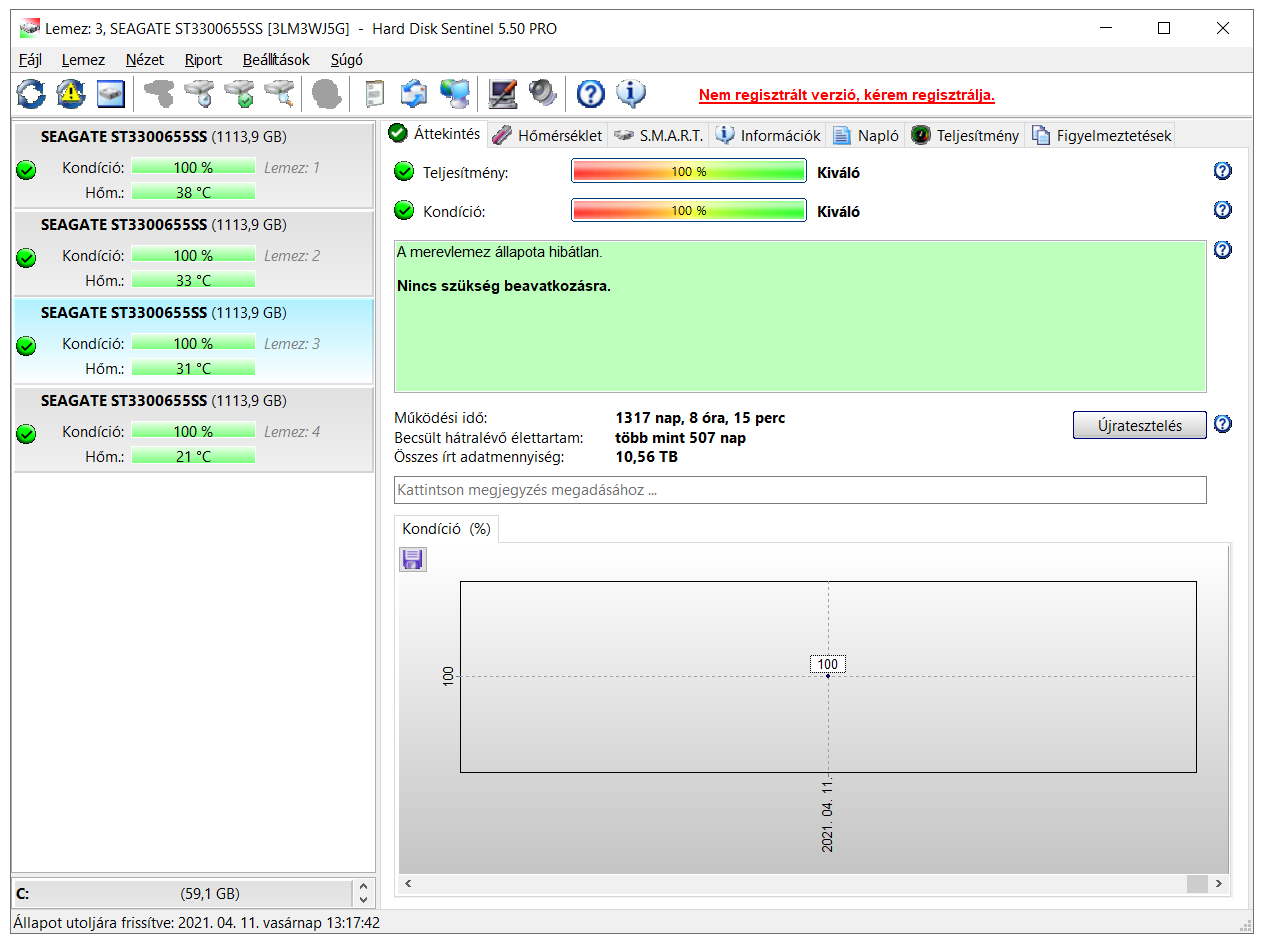
Task: Select the highlighted SEAGATE disk, Lemez: 3
Action: (x=193, y=341)
